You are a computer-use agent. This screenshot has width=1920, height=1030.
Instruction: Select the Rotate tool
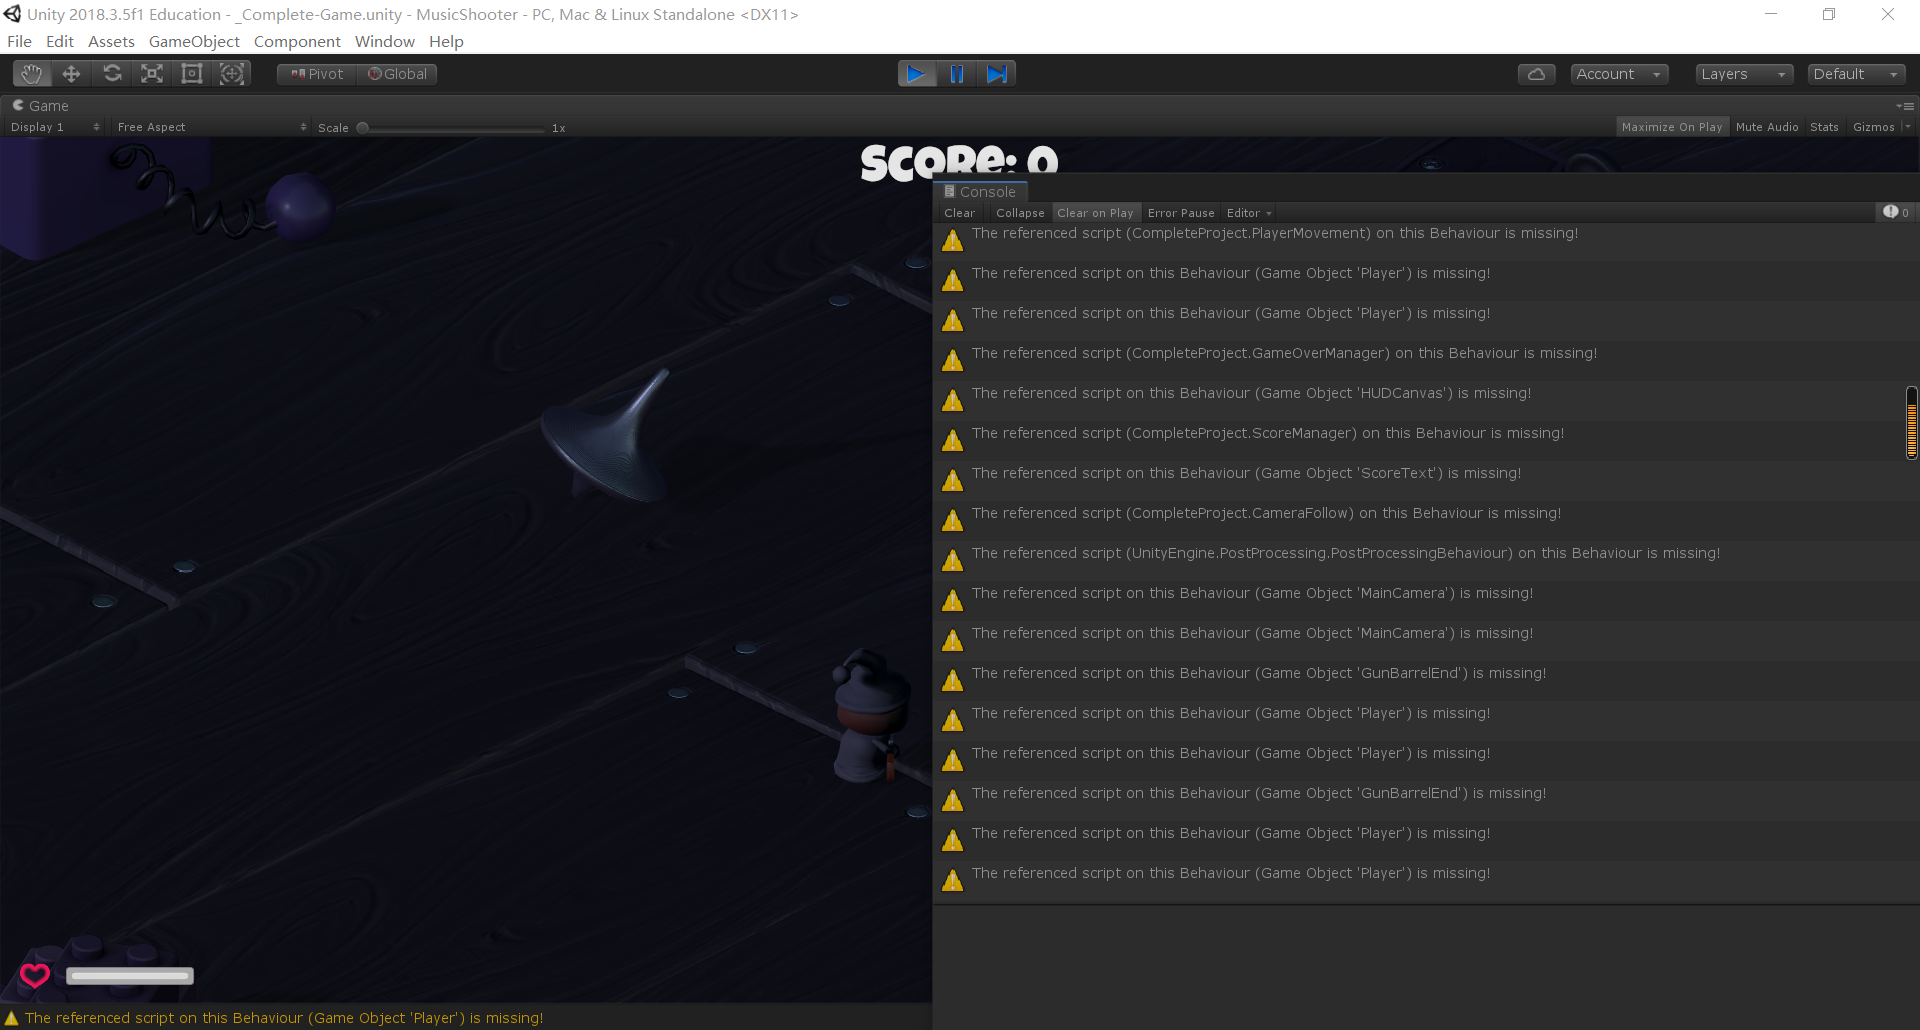112,74
